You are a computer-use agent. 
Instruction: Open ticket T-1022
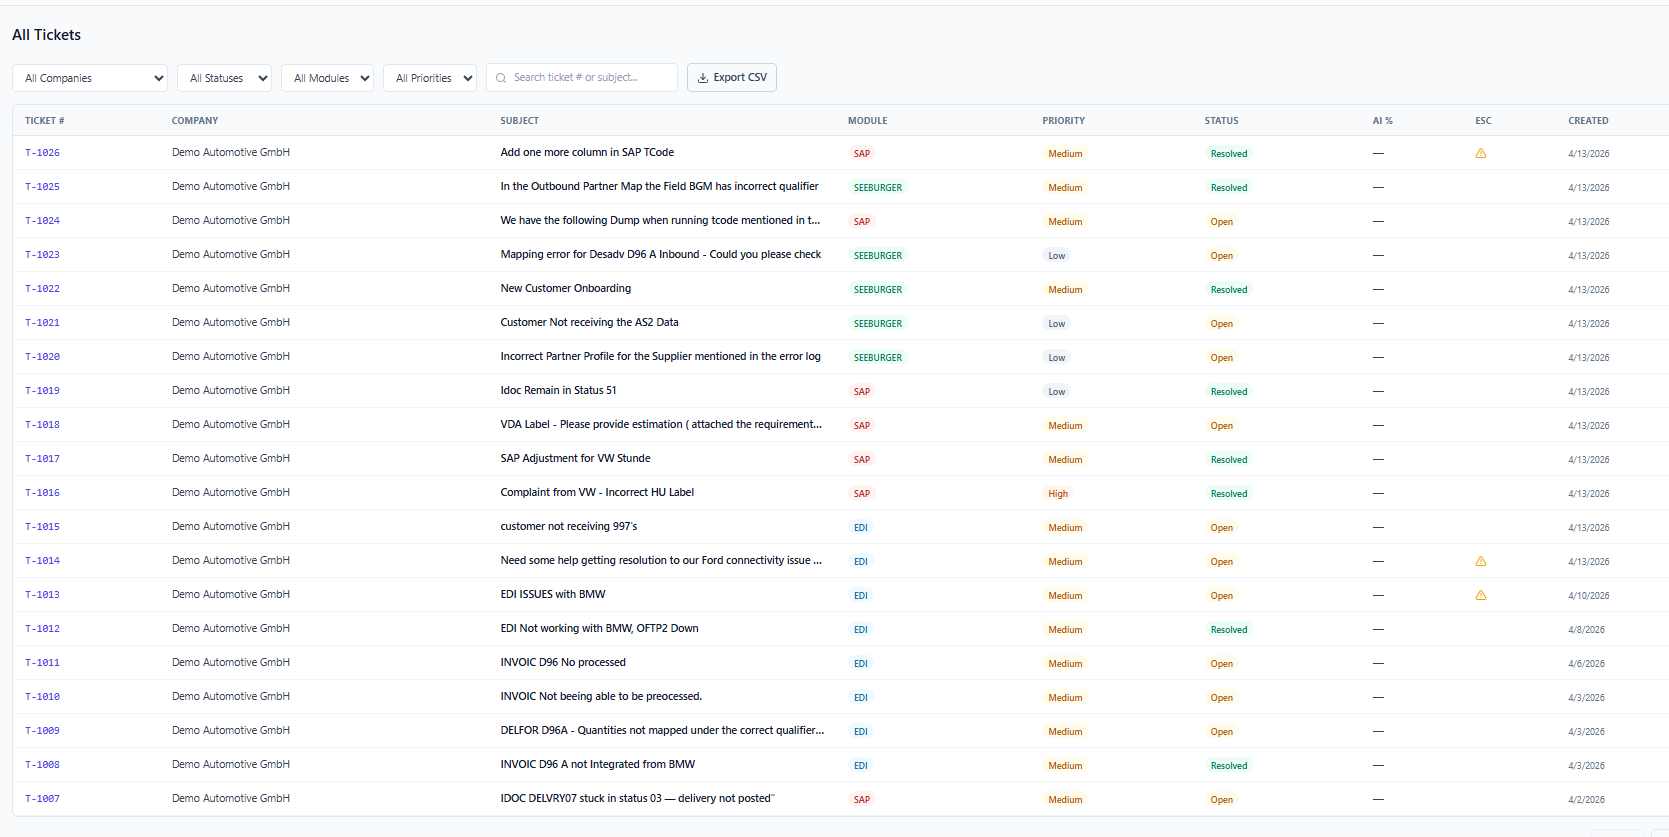click(42, 289)
